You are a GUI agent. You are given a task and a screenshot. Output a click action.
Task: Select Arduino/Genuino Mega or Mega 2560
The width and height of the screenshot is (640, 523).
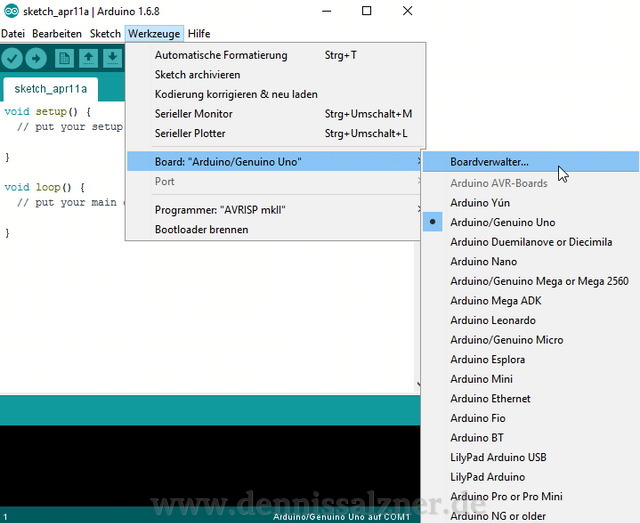pyautogui.click(x=531, y=281)
